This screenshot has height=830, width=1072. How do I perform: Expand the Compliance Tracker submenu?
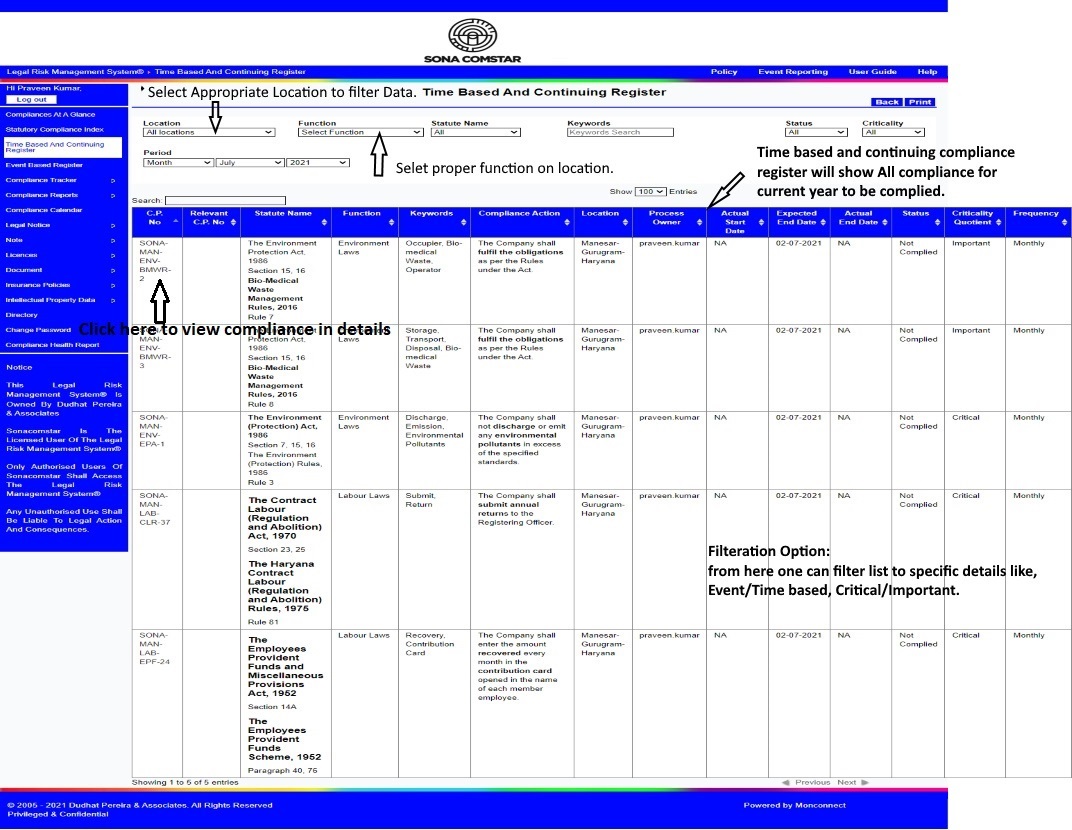pyautogui.click(x=112, y=180)
